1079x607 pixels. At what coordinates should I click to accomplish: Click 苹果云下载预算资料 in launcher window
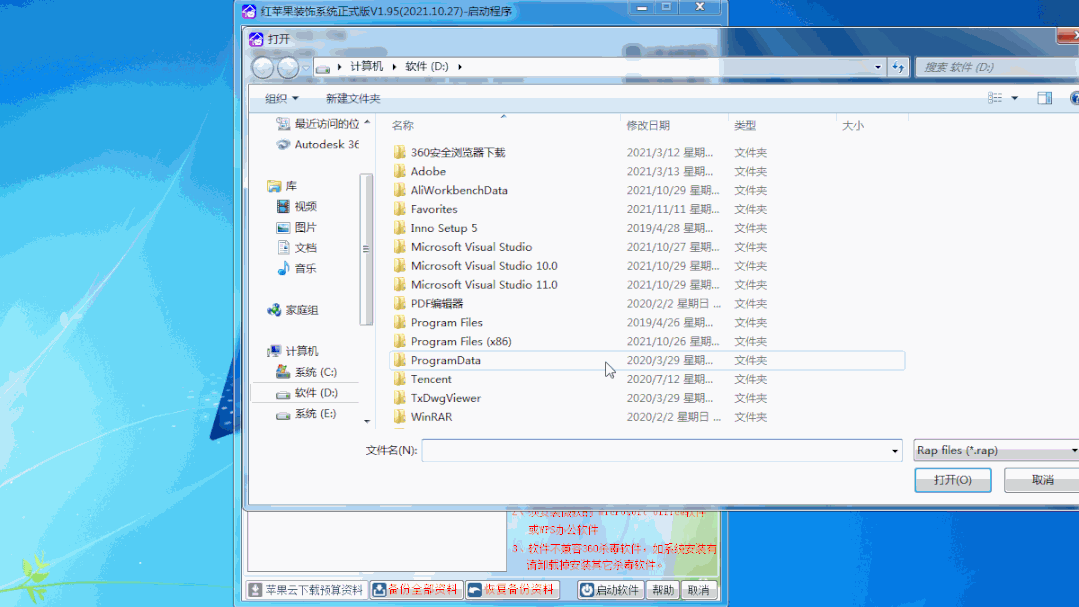point(306,590)
